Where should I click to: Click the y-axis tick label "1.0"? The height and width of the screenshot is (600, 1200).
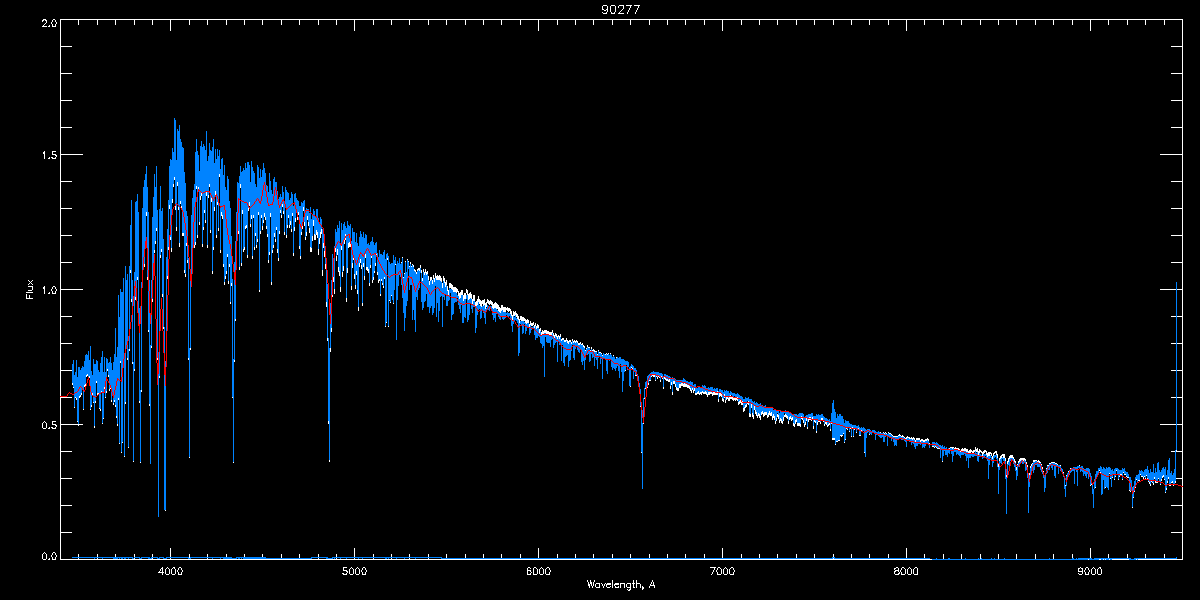pyautogui.click(x=49, y=290)
